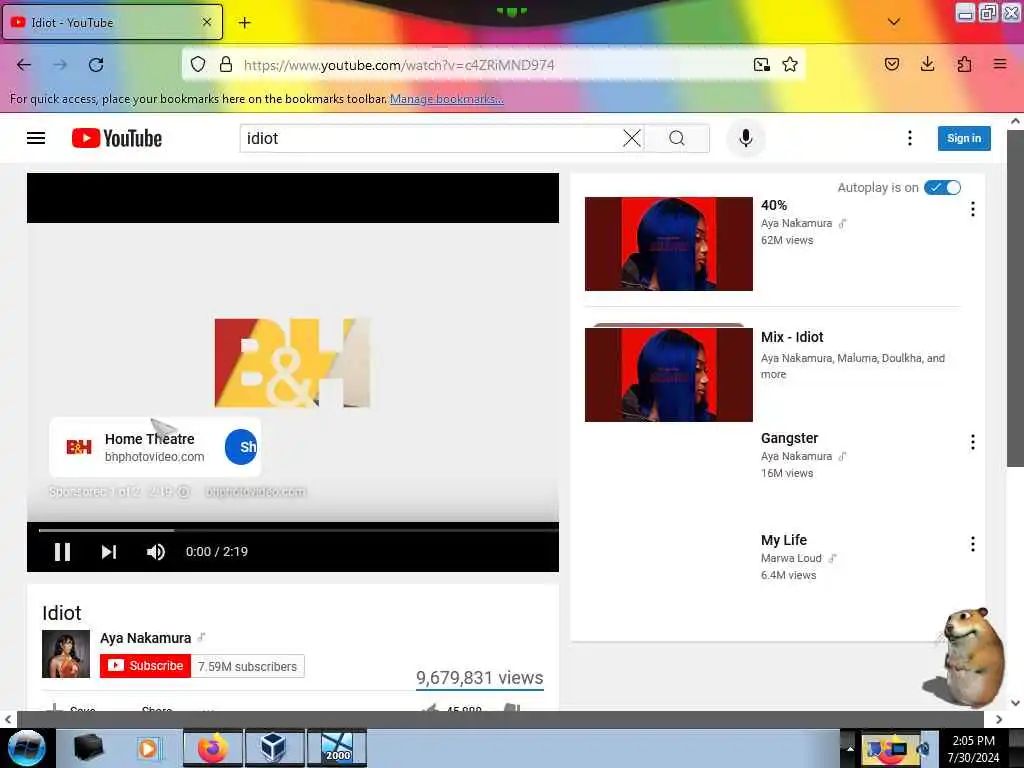Open the 40% video thumbnail
1024x768 pixels.
tap(669, 244)
